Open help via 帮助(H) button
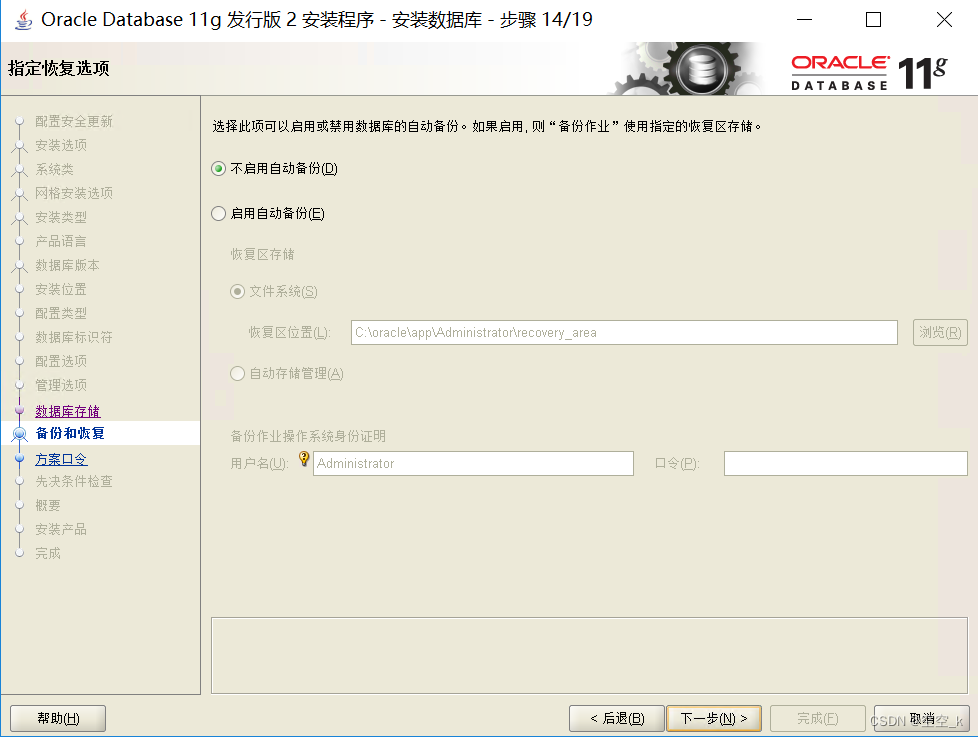978x737 pixels. [x=57, y=718]
